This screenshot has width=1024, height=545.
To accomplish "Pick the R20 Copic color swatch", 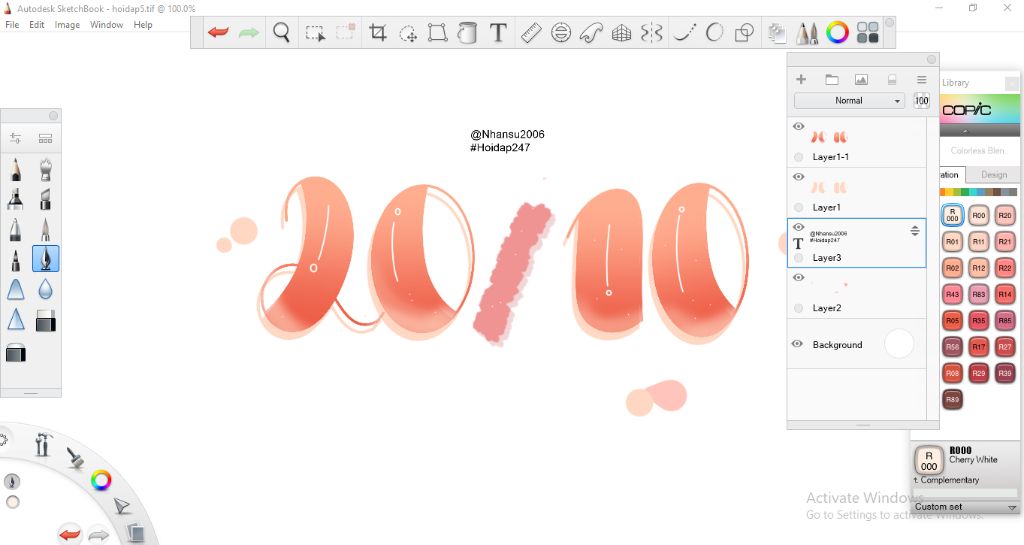I will coord(1004,215).
